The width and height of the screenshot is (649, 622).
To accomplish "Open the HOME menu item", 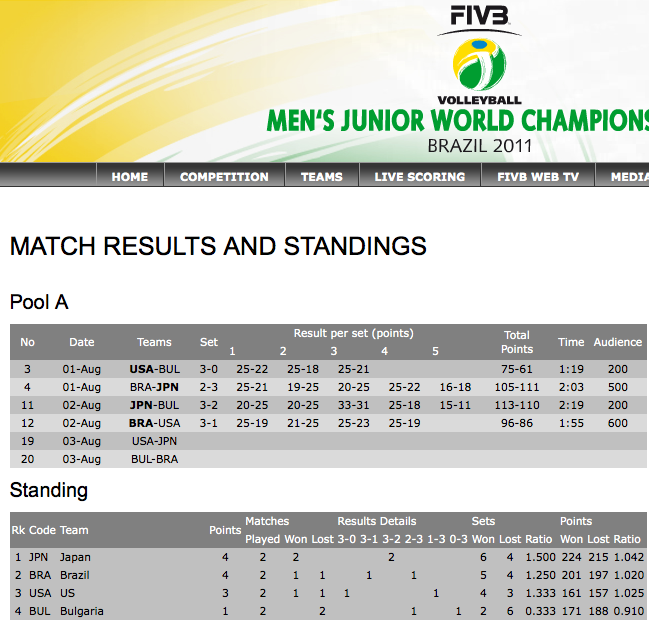I will (x=130, y=177).
